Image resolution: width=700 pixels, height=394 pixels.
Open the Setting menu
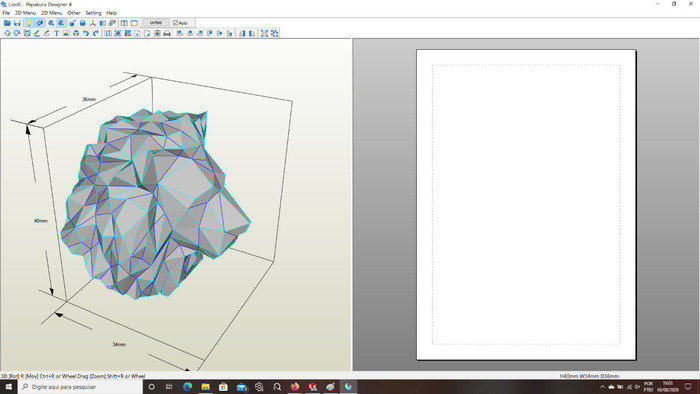(93, 13)
